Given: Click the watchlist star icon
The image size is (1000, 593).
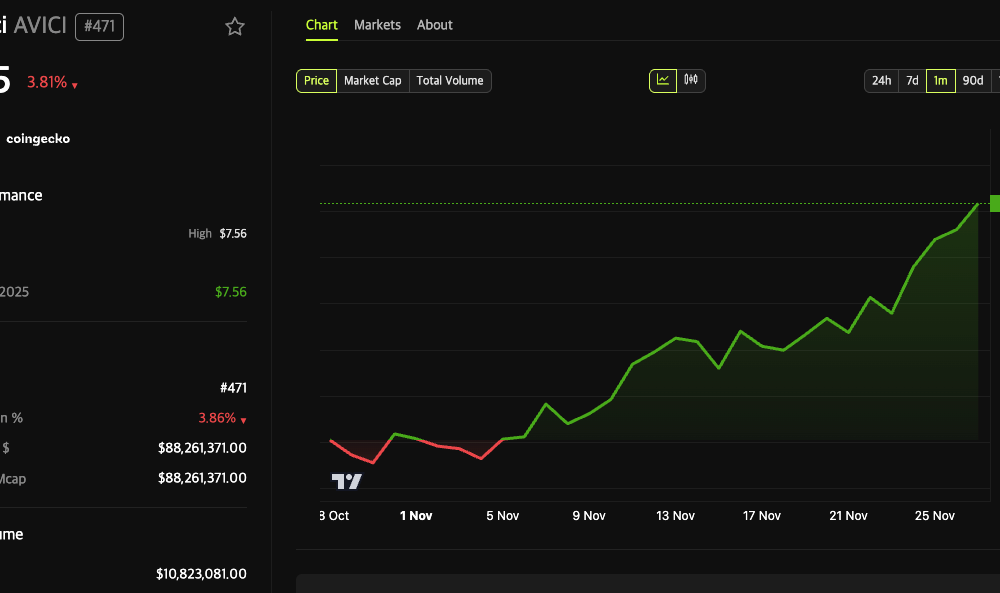Looking at the screenshot, I should pyautogui.click(x=234, y=27).
